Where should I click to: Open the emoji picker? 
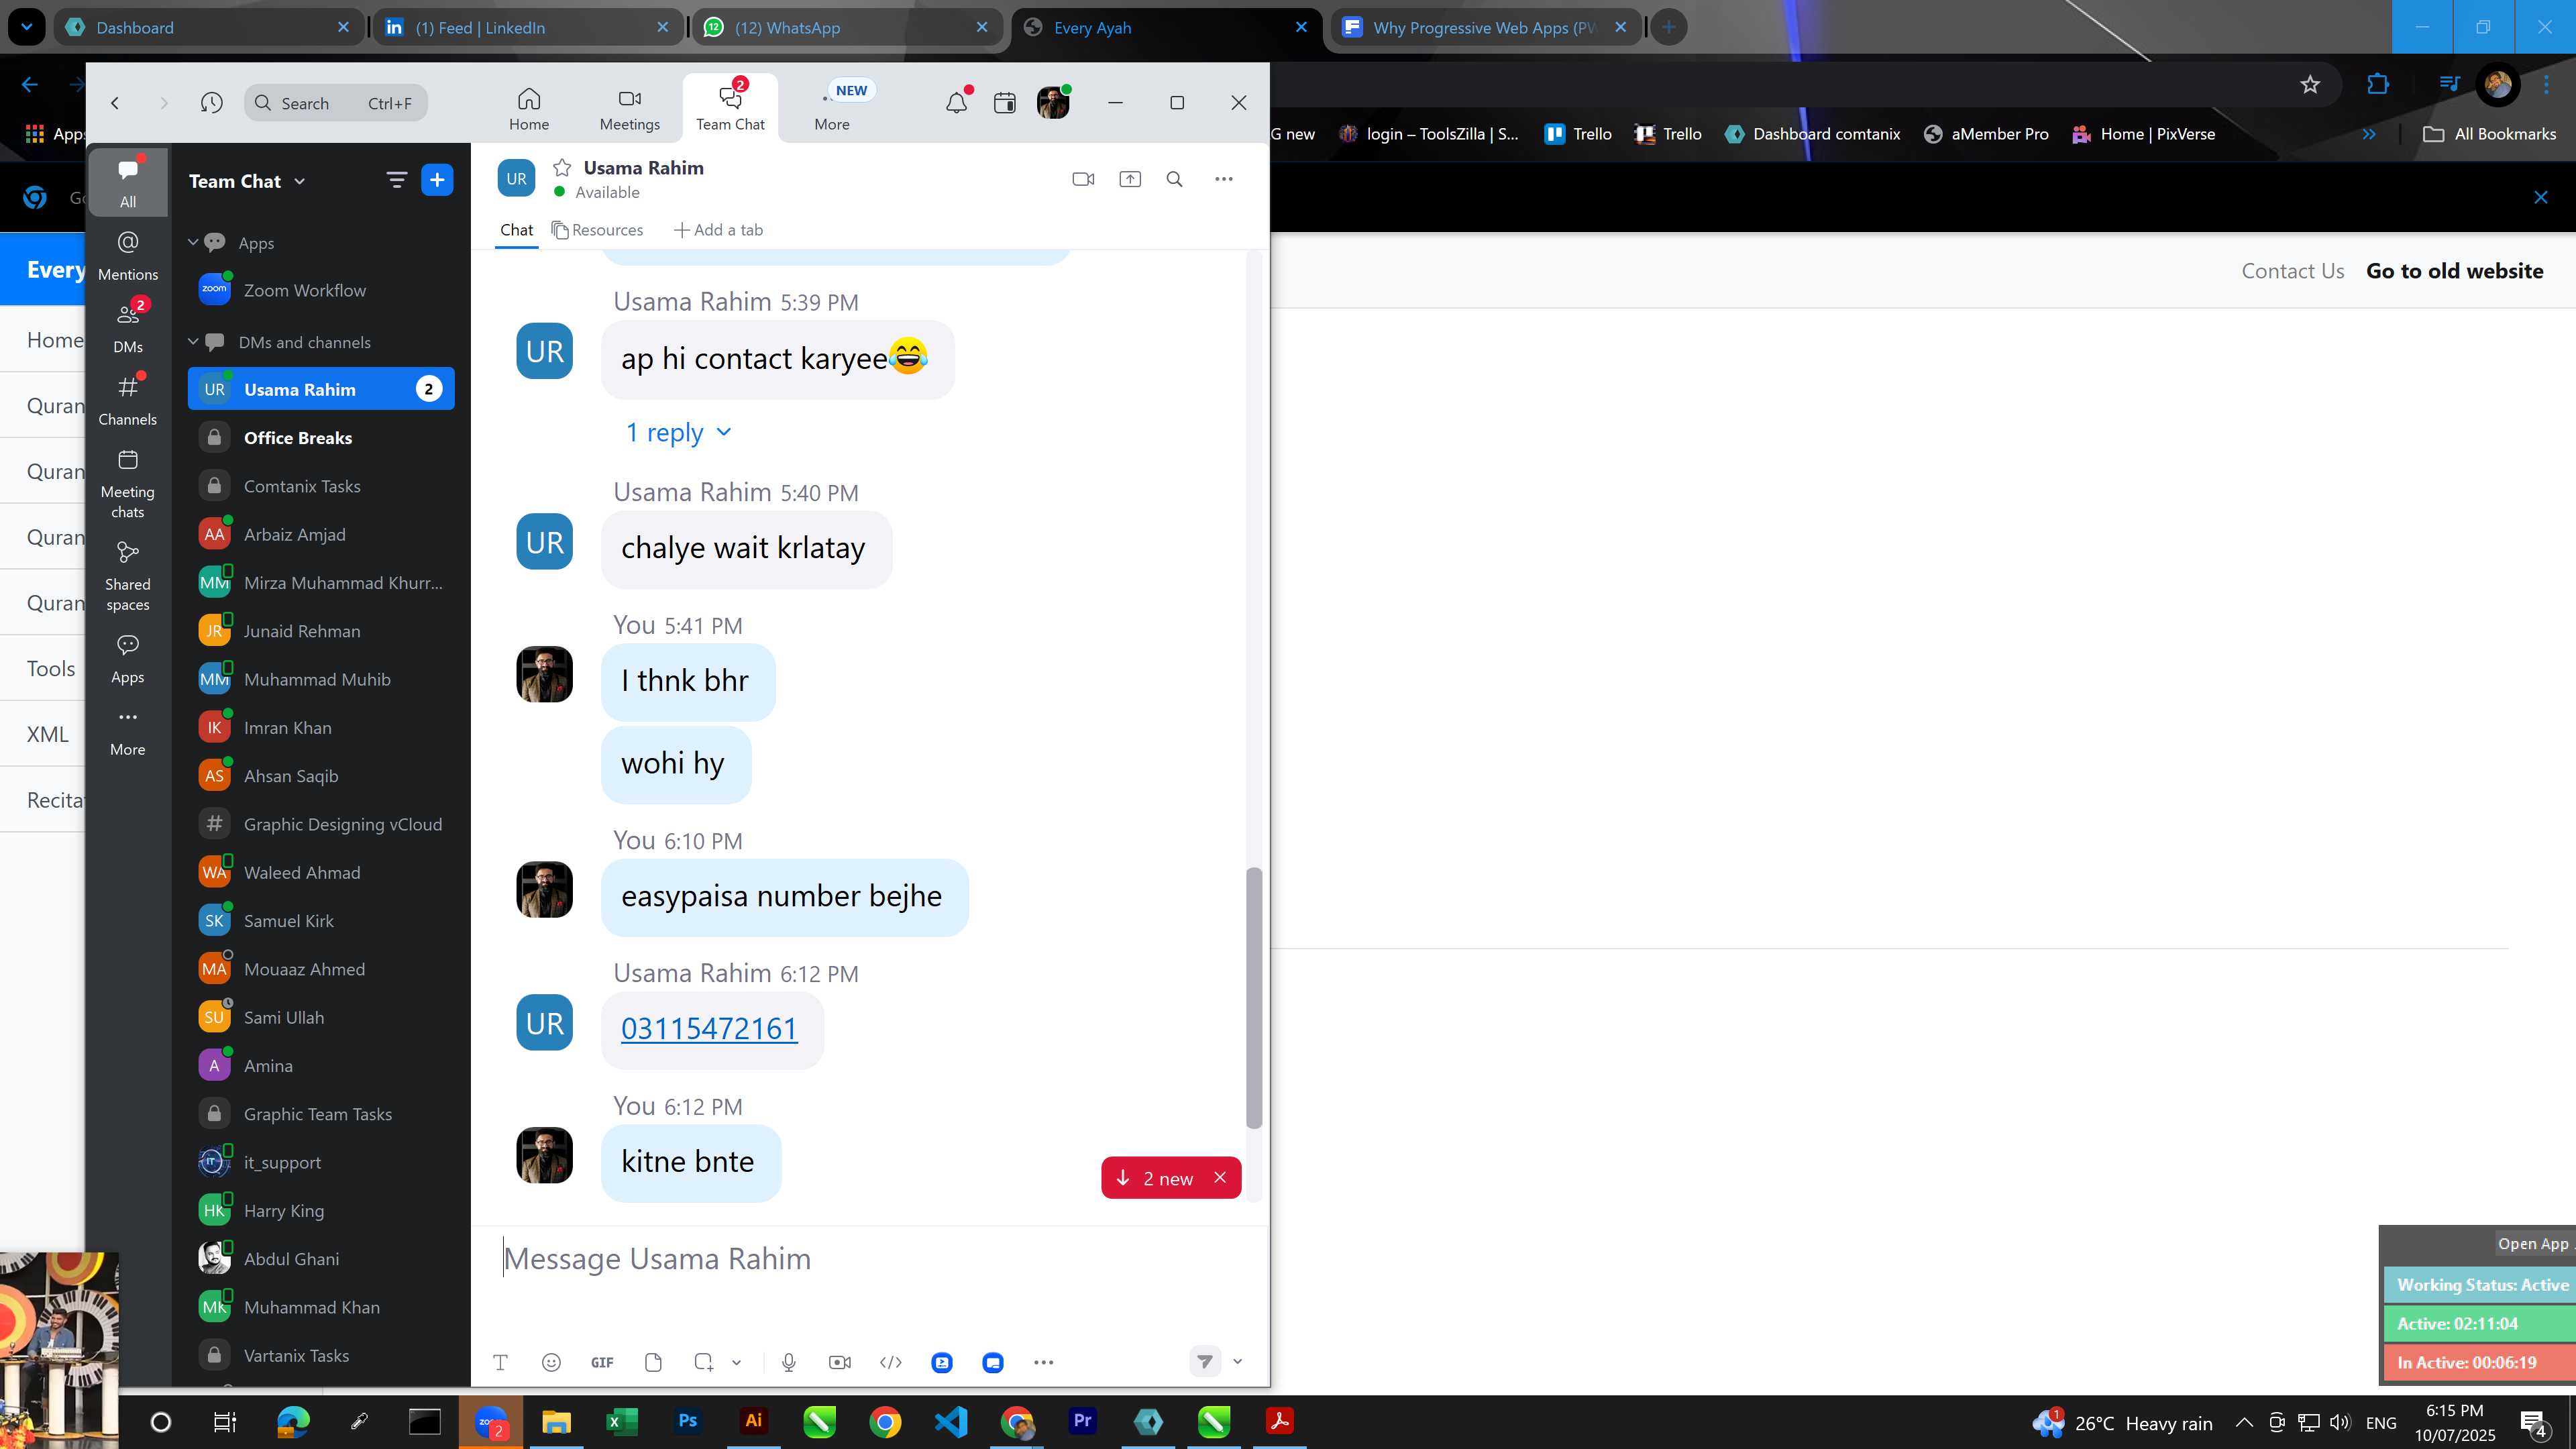(551, 1362)
